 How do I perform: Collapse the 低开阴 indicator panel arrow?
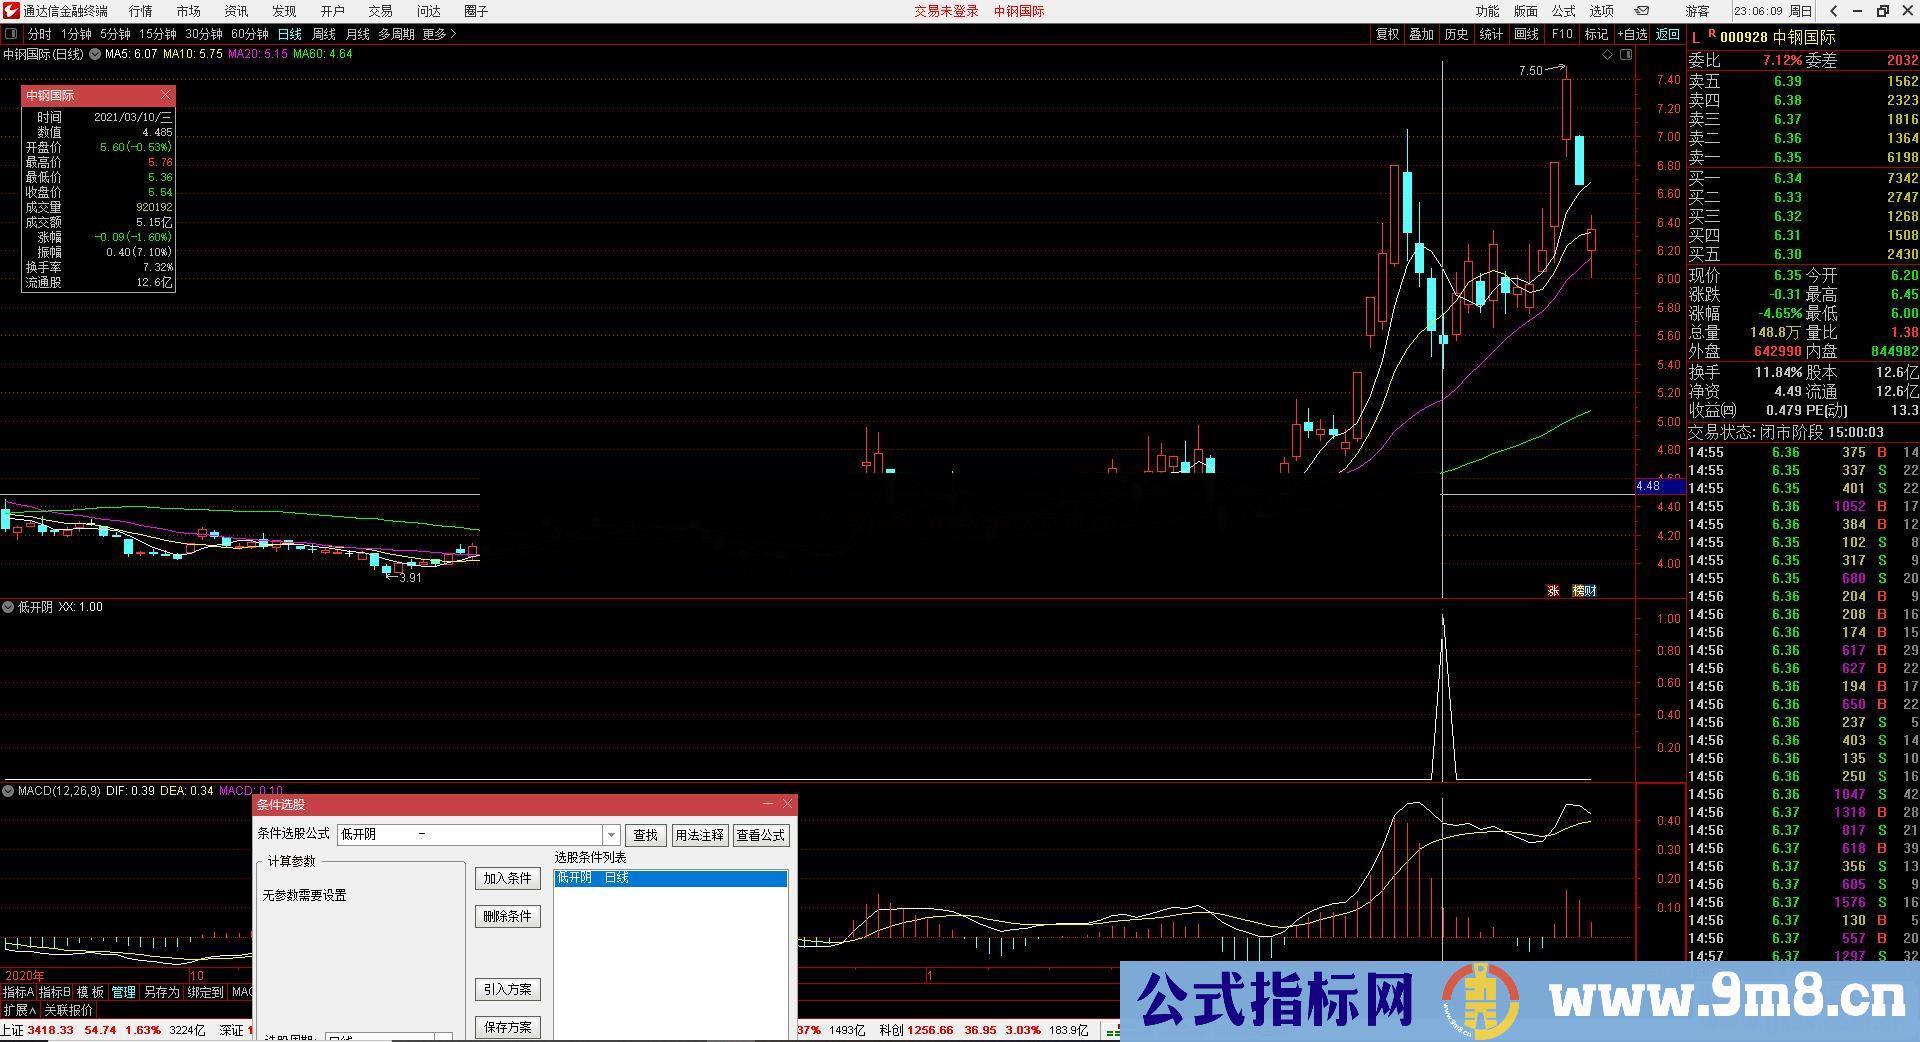[10, 606]
